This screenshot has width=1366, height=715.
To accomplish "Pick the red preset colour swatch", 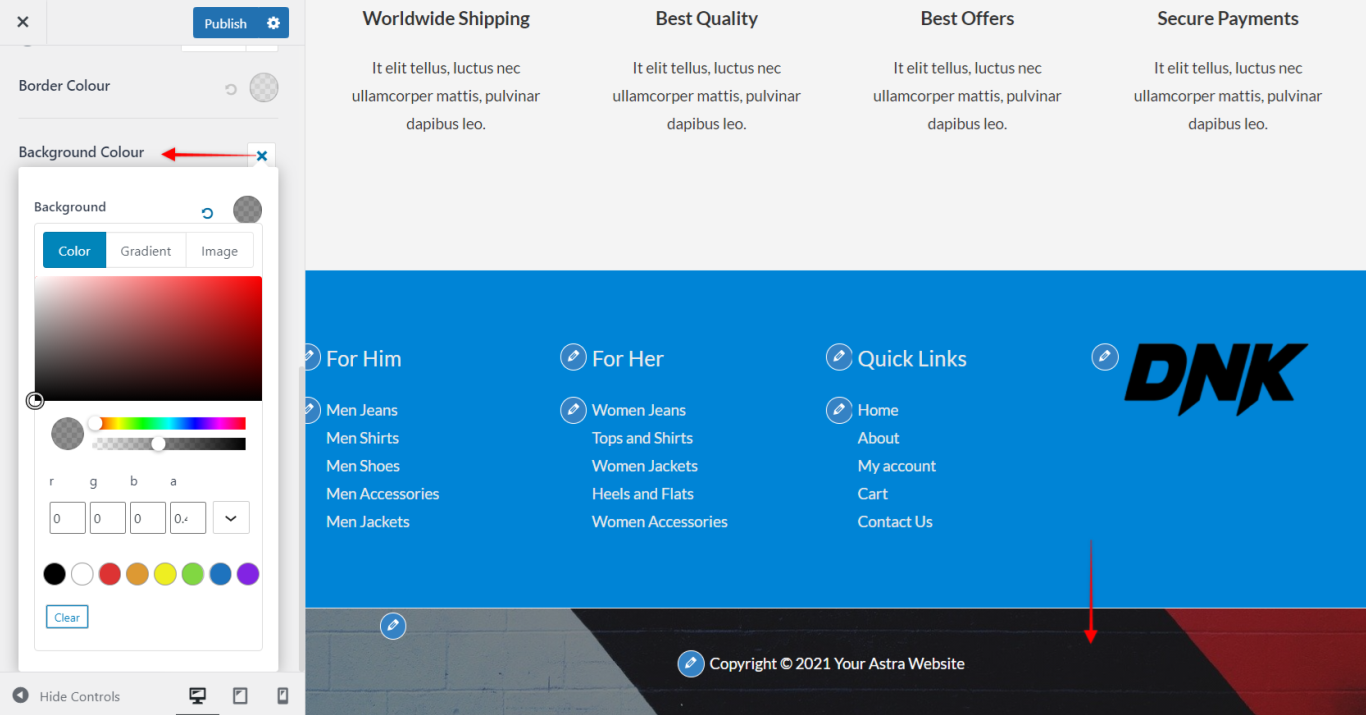I will click(110, 574).
